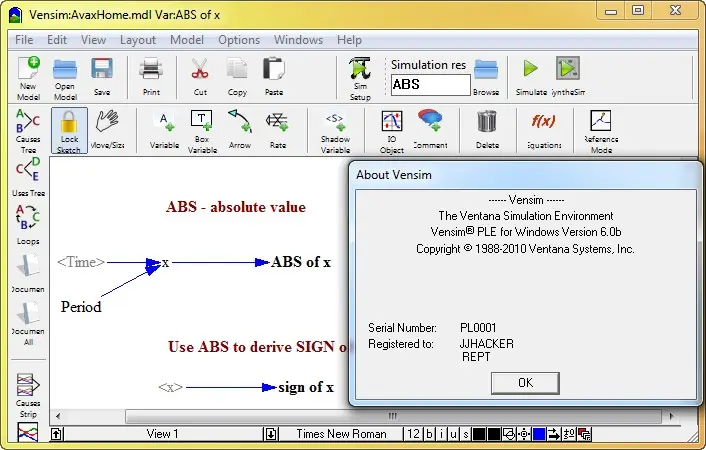The width and height of the screenshot is (706, 450).
Task: Print the sketch with the printer icon
Action: click(151, 77)
